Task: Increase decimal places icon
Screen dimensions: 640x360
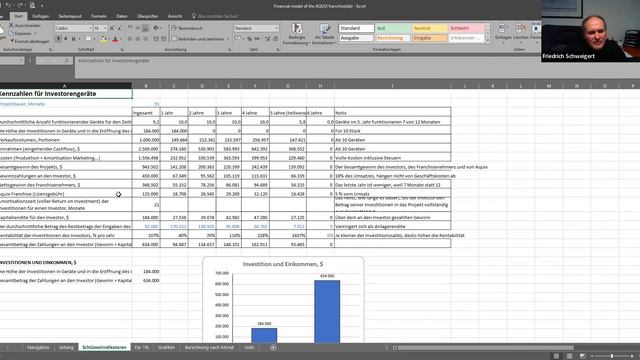Action: [267, 39]
